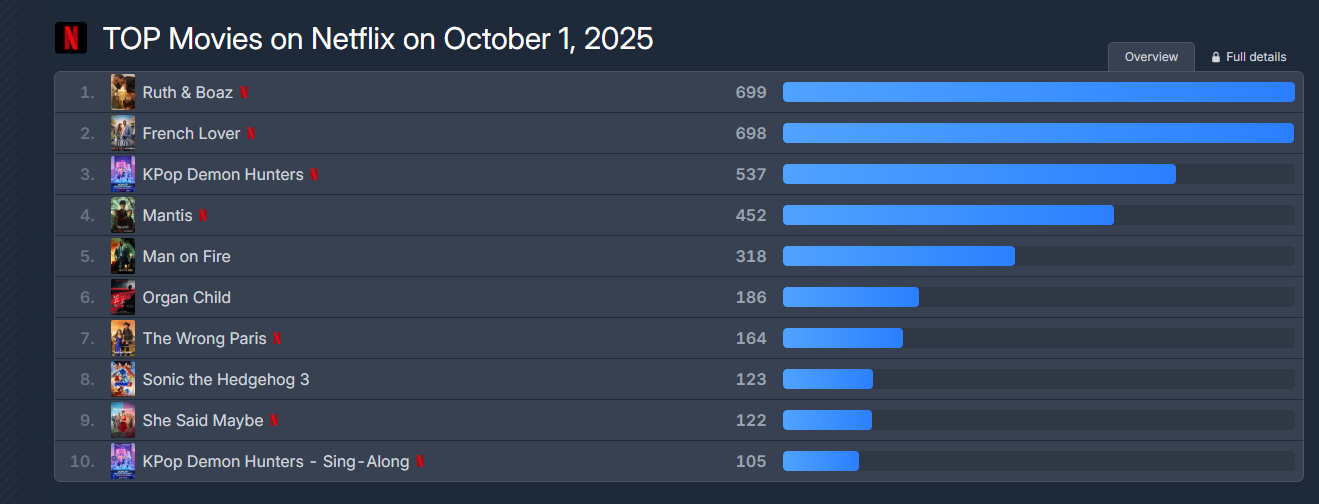This screenshot has width=1319, height=504.
Task: Open the Ruth & Boaz movie link
Action: 187,93
